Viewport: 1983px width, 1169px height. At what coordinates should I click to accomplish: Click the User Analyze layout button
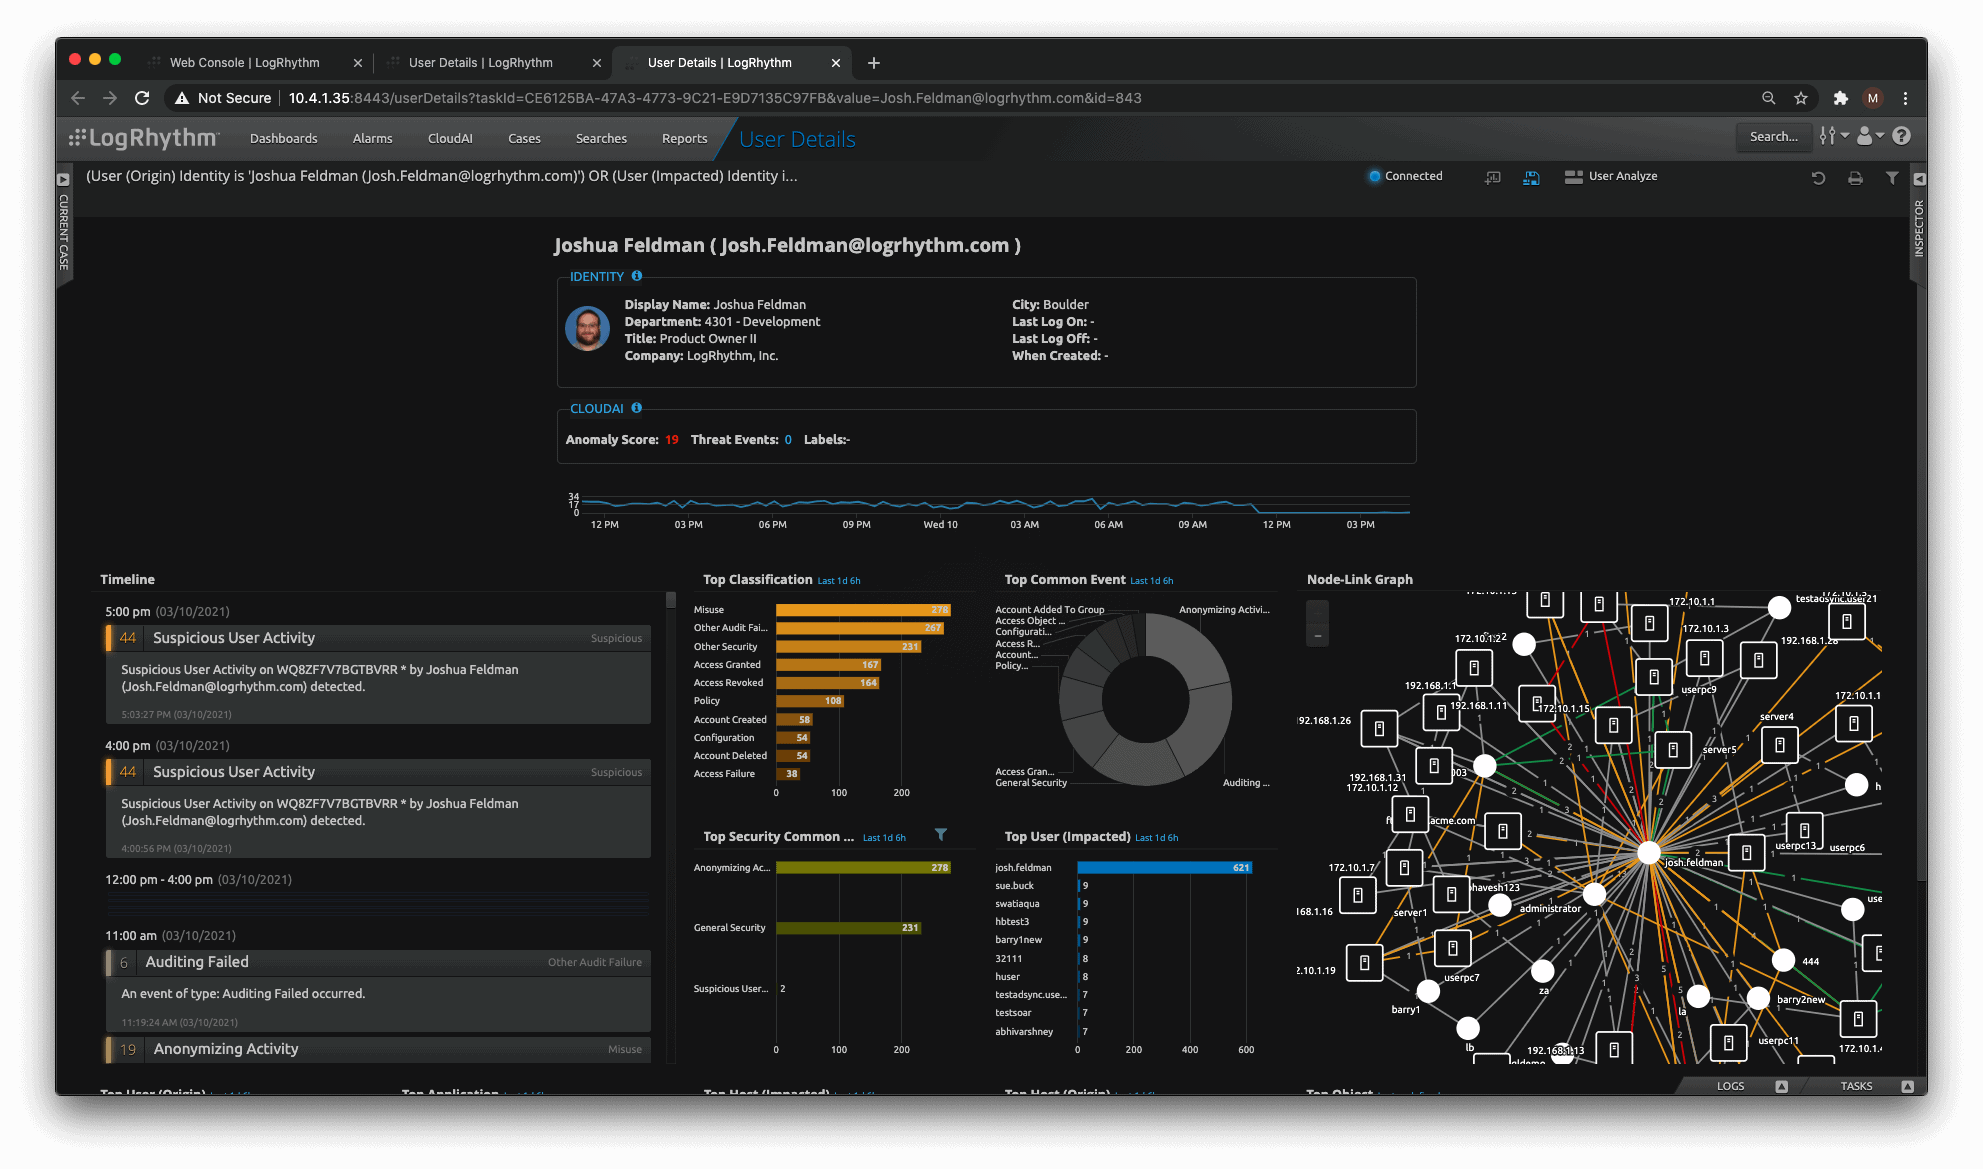(1611, 176)
